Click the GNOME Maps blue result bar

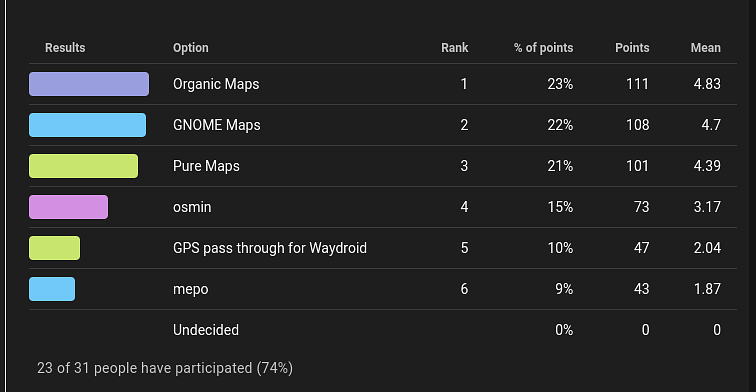pyautogui.click(x=87, y=125)
